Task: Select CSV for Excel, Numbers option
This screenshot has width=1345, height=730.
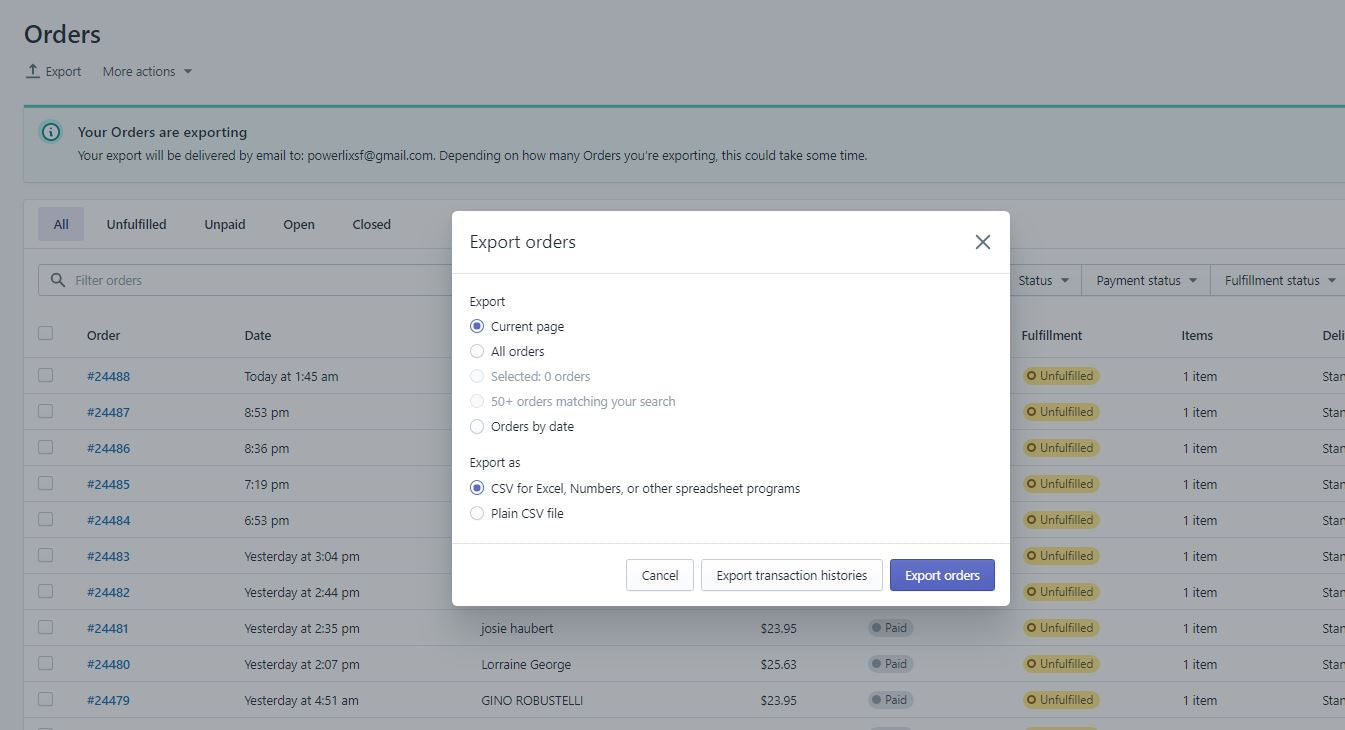Action: [477, 488]
